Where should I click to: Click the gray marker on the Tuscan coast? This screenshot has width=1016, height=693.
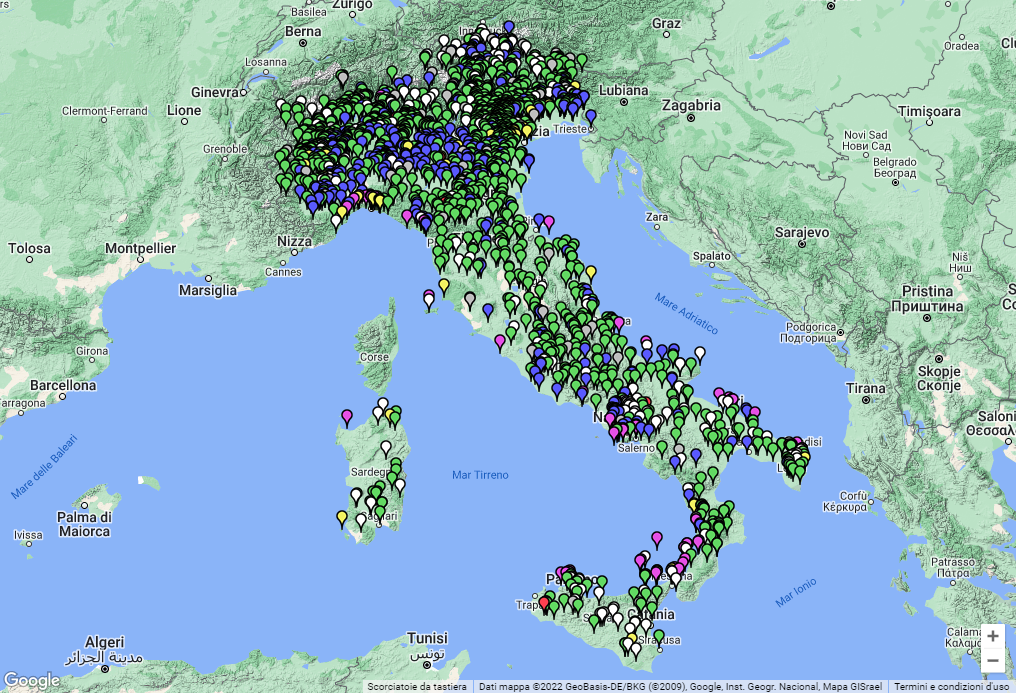click(x=470, y=299)
